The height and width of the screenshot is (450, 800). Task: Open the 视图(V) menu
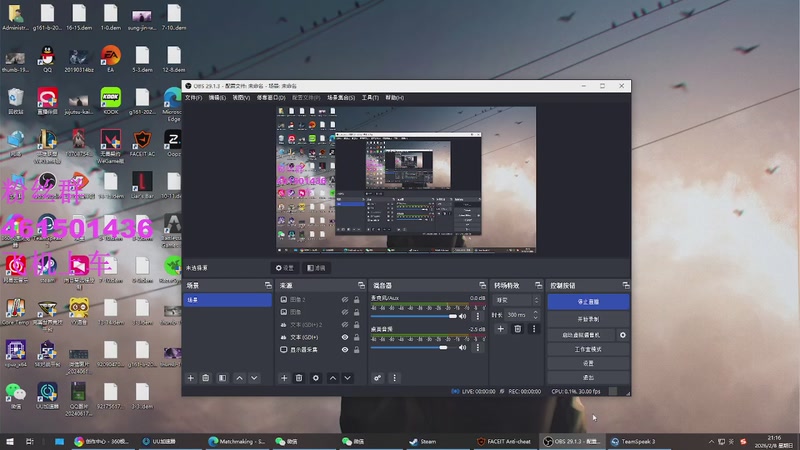[x=241, y=97]
